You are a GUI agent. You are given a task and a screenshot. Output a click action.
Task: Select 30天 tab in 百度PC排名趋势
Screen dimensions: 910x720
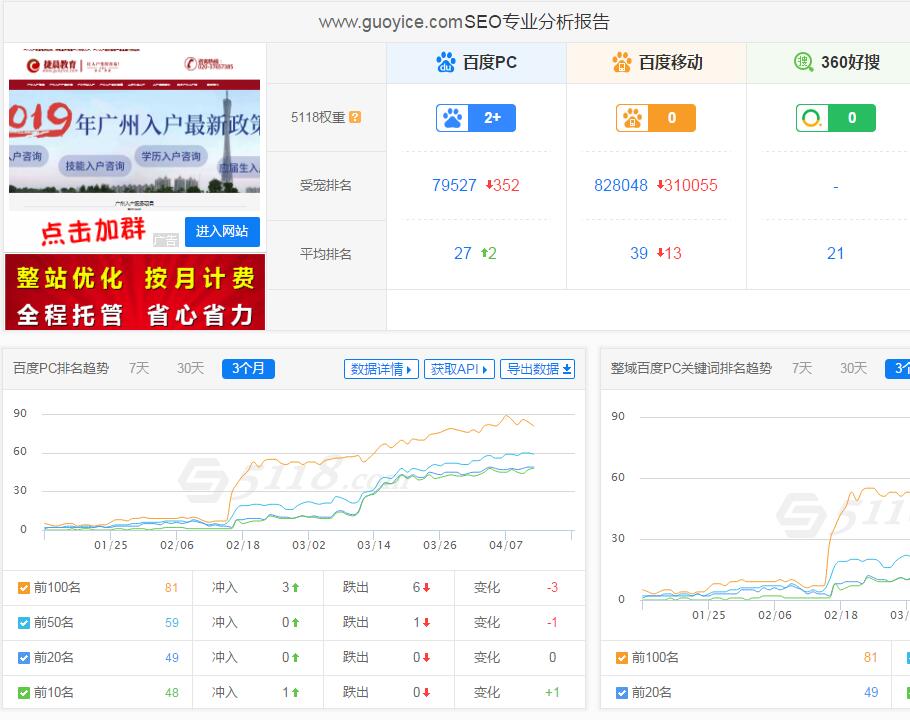coord(190,368)
